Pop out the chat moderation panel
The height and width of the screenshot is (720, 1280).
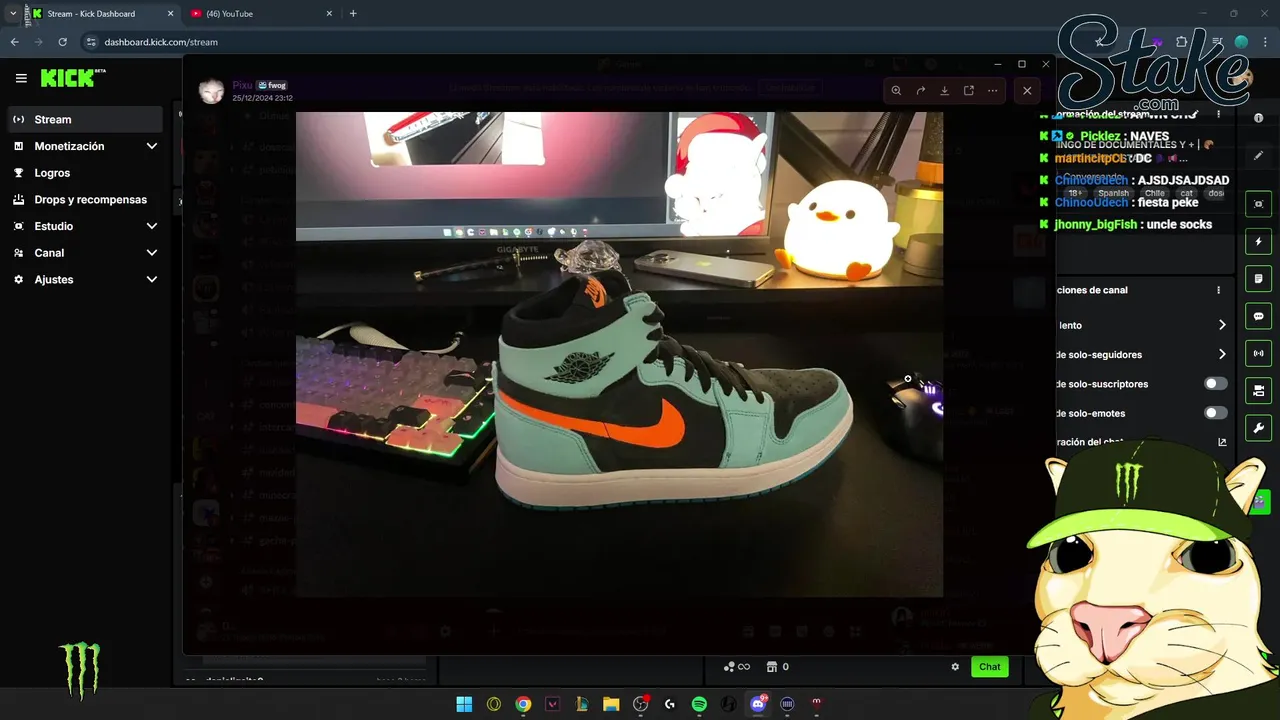coord(1222,442)
